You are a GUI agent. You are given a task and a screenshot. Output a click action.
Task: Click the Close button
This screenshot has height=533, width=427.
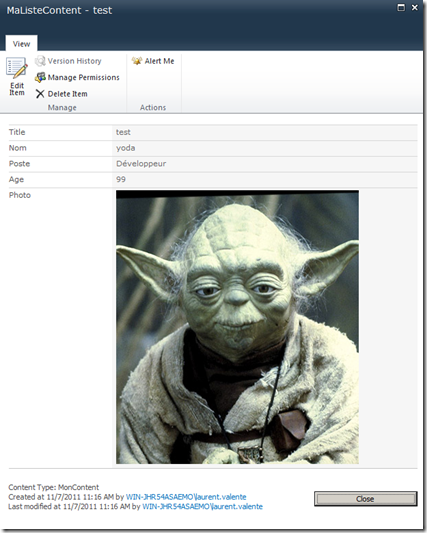365,499
